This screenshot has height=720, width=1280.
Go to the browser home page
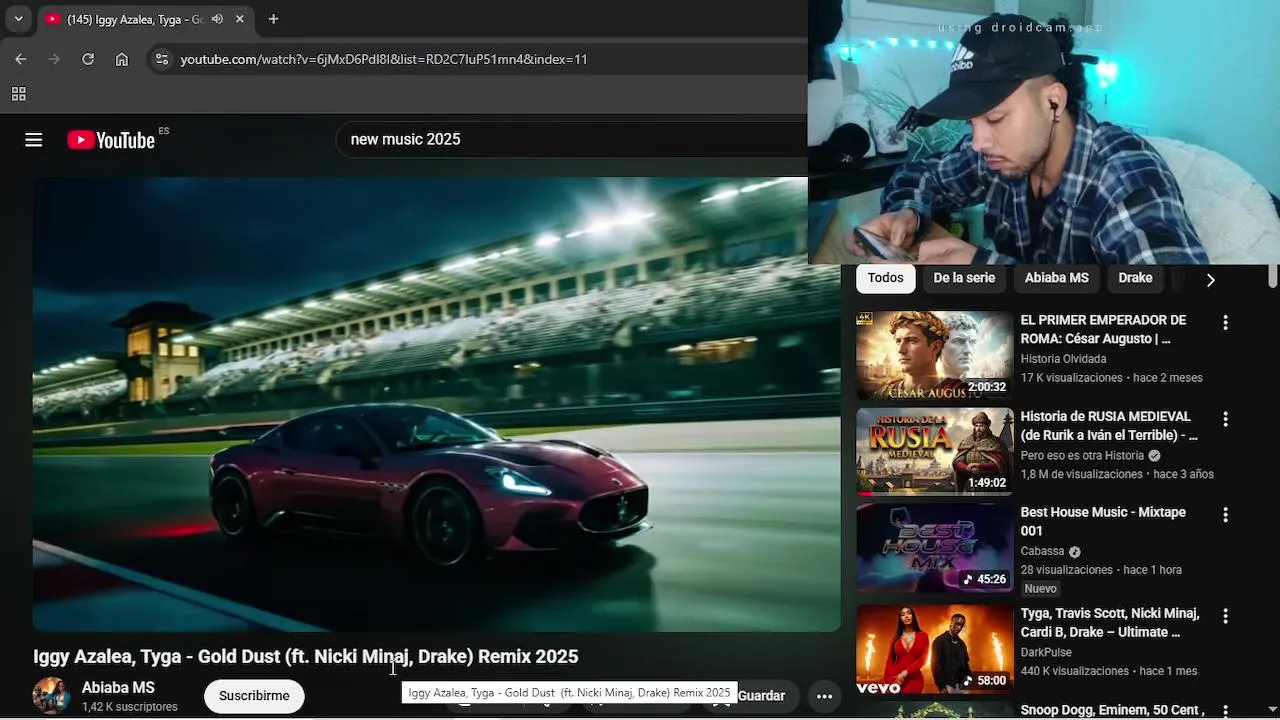122,59
